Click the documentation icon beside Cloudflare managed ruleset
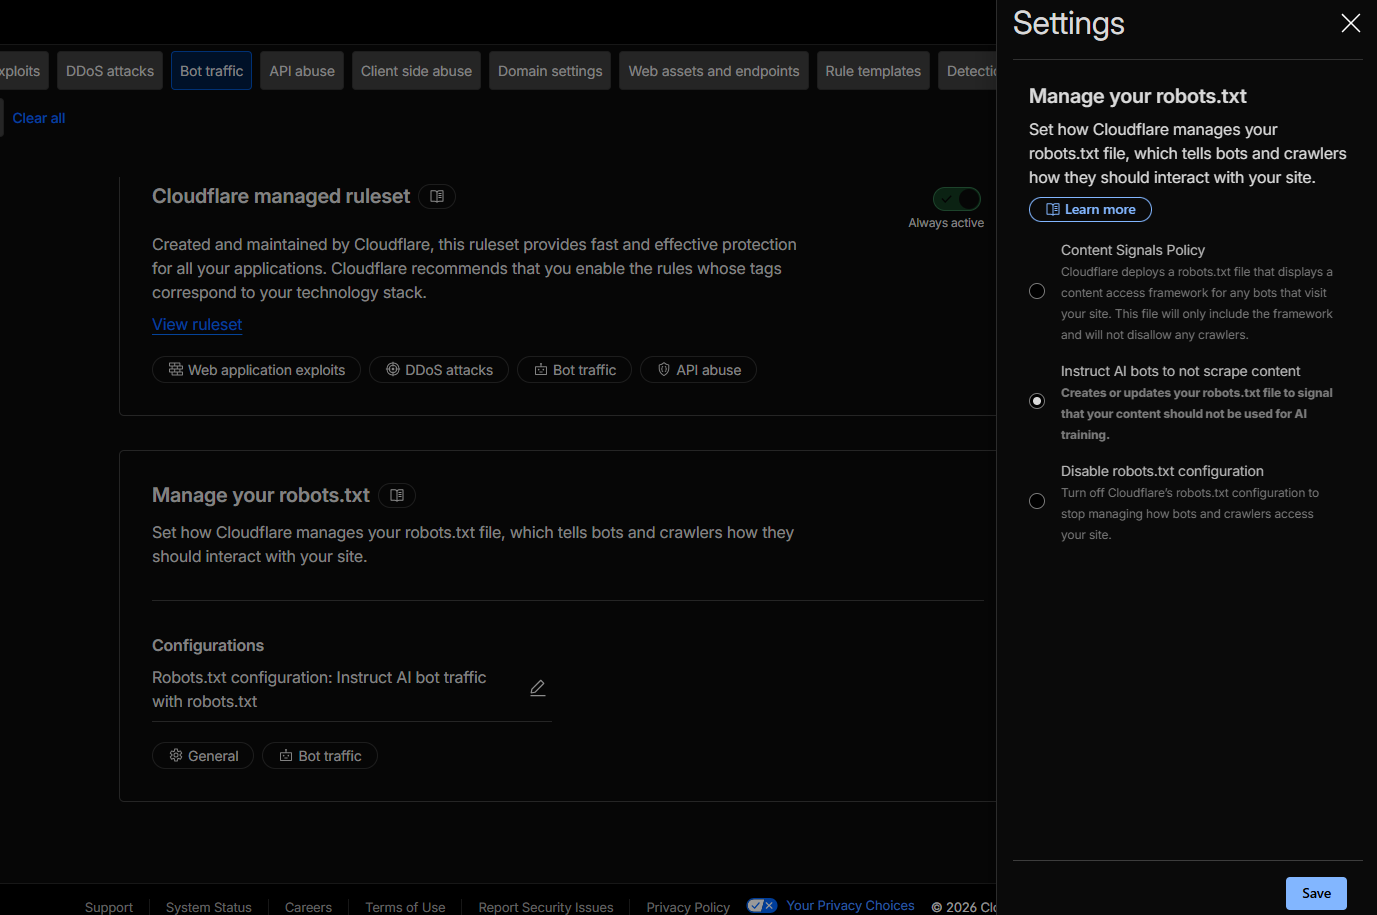The height and width of the screenshot is (915, 1377). (x=437, y=197)
